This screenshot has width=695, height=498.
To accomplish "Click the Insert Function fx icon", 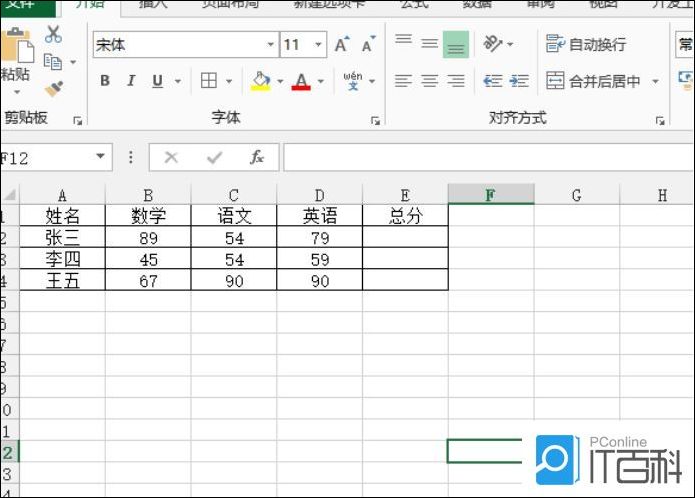I will pyautogui.click(x=257, y=157).
